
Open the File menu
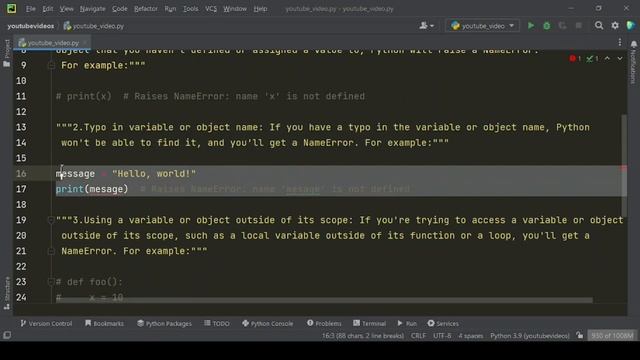pyautogui.click(x=31, y=9)
